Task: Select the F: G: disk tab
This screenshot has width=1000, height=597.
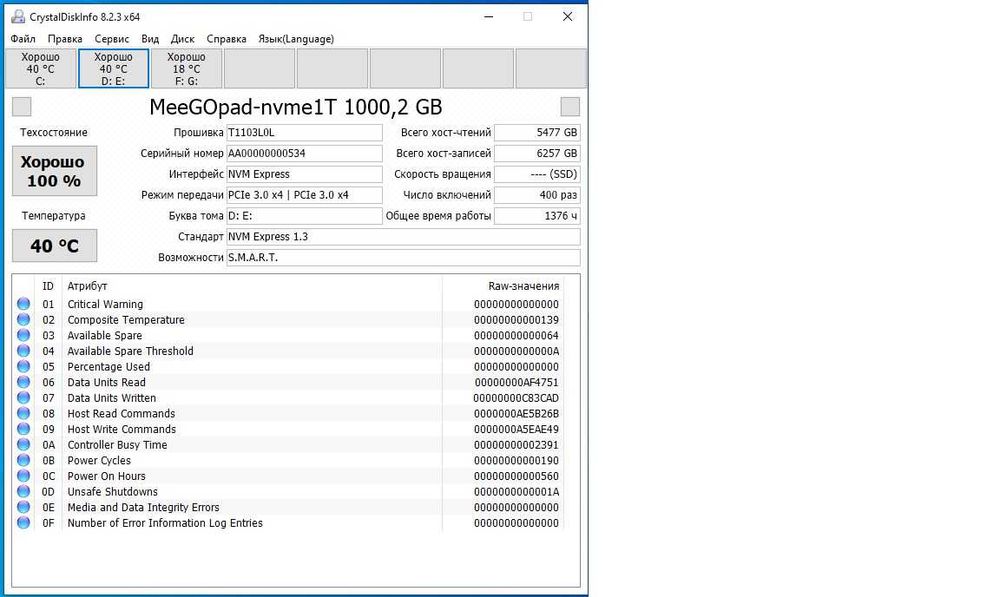Action: 186,69
